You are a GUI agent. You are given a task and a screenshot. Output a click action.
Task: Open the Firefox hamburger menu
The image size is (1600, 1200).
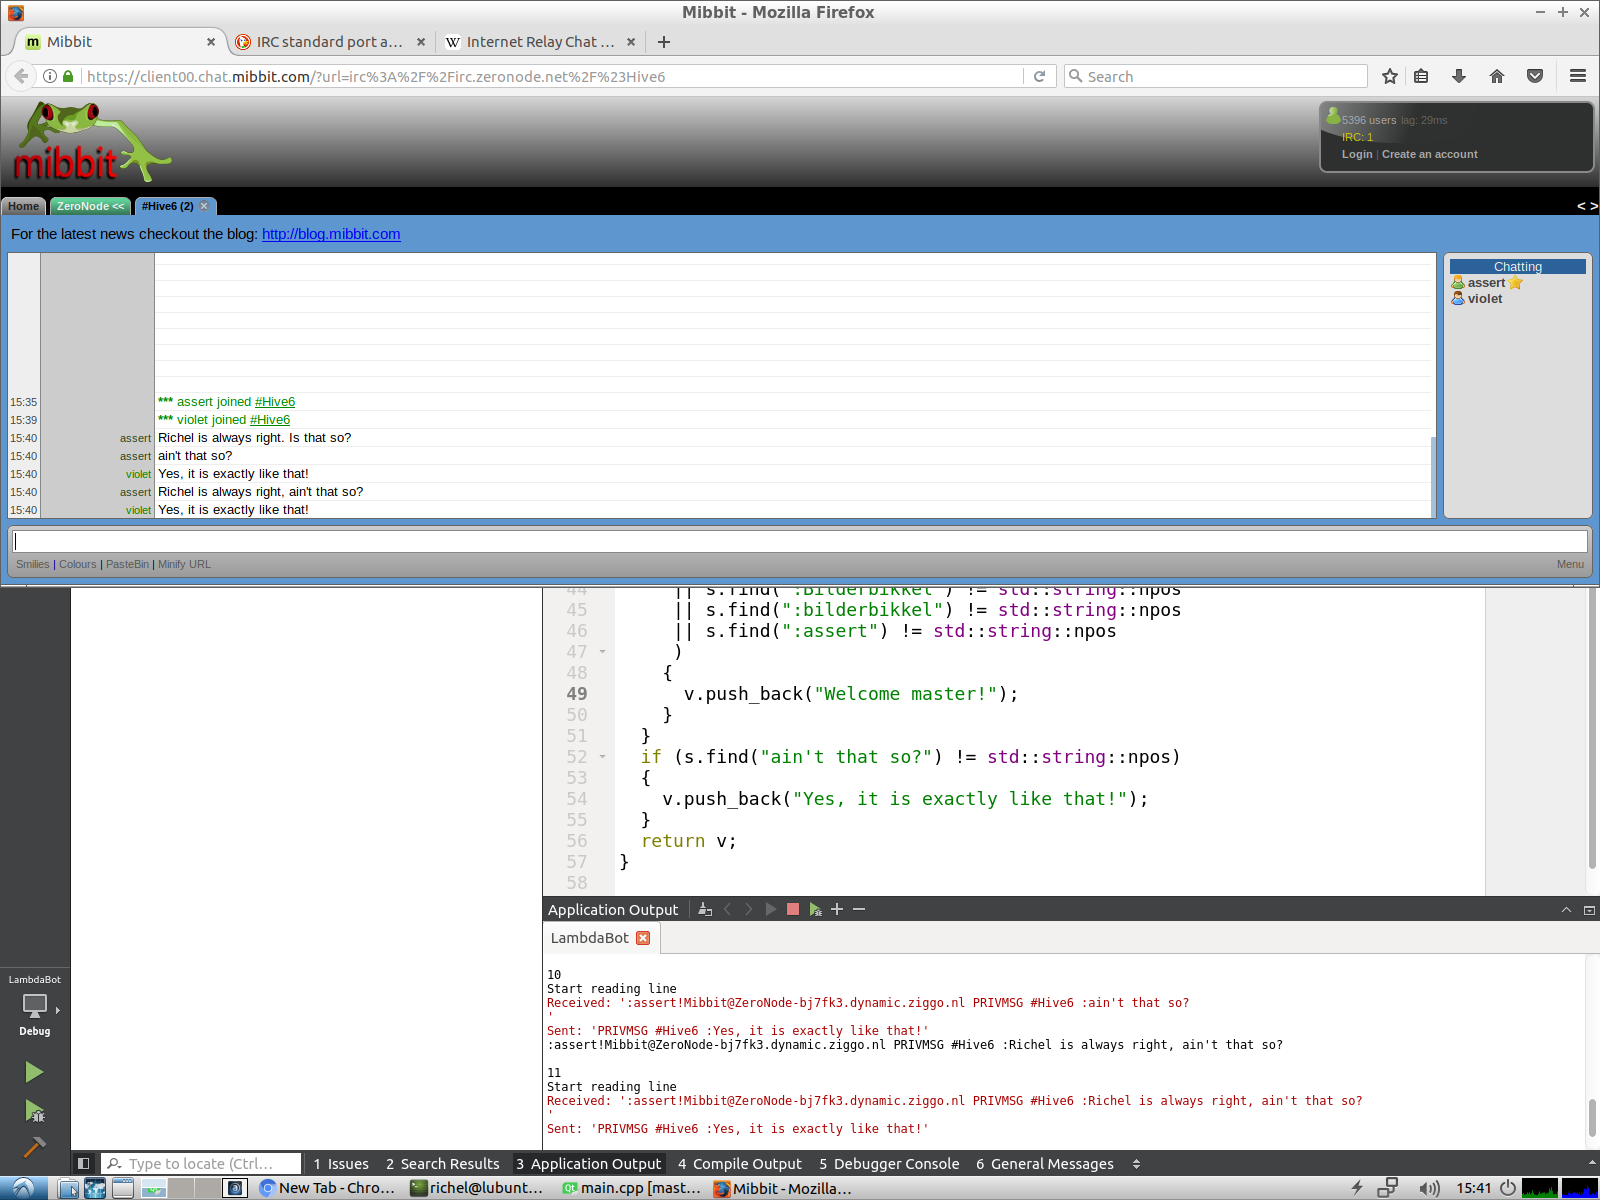[x=1578, y=76]
